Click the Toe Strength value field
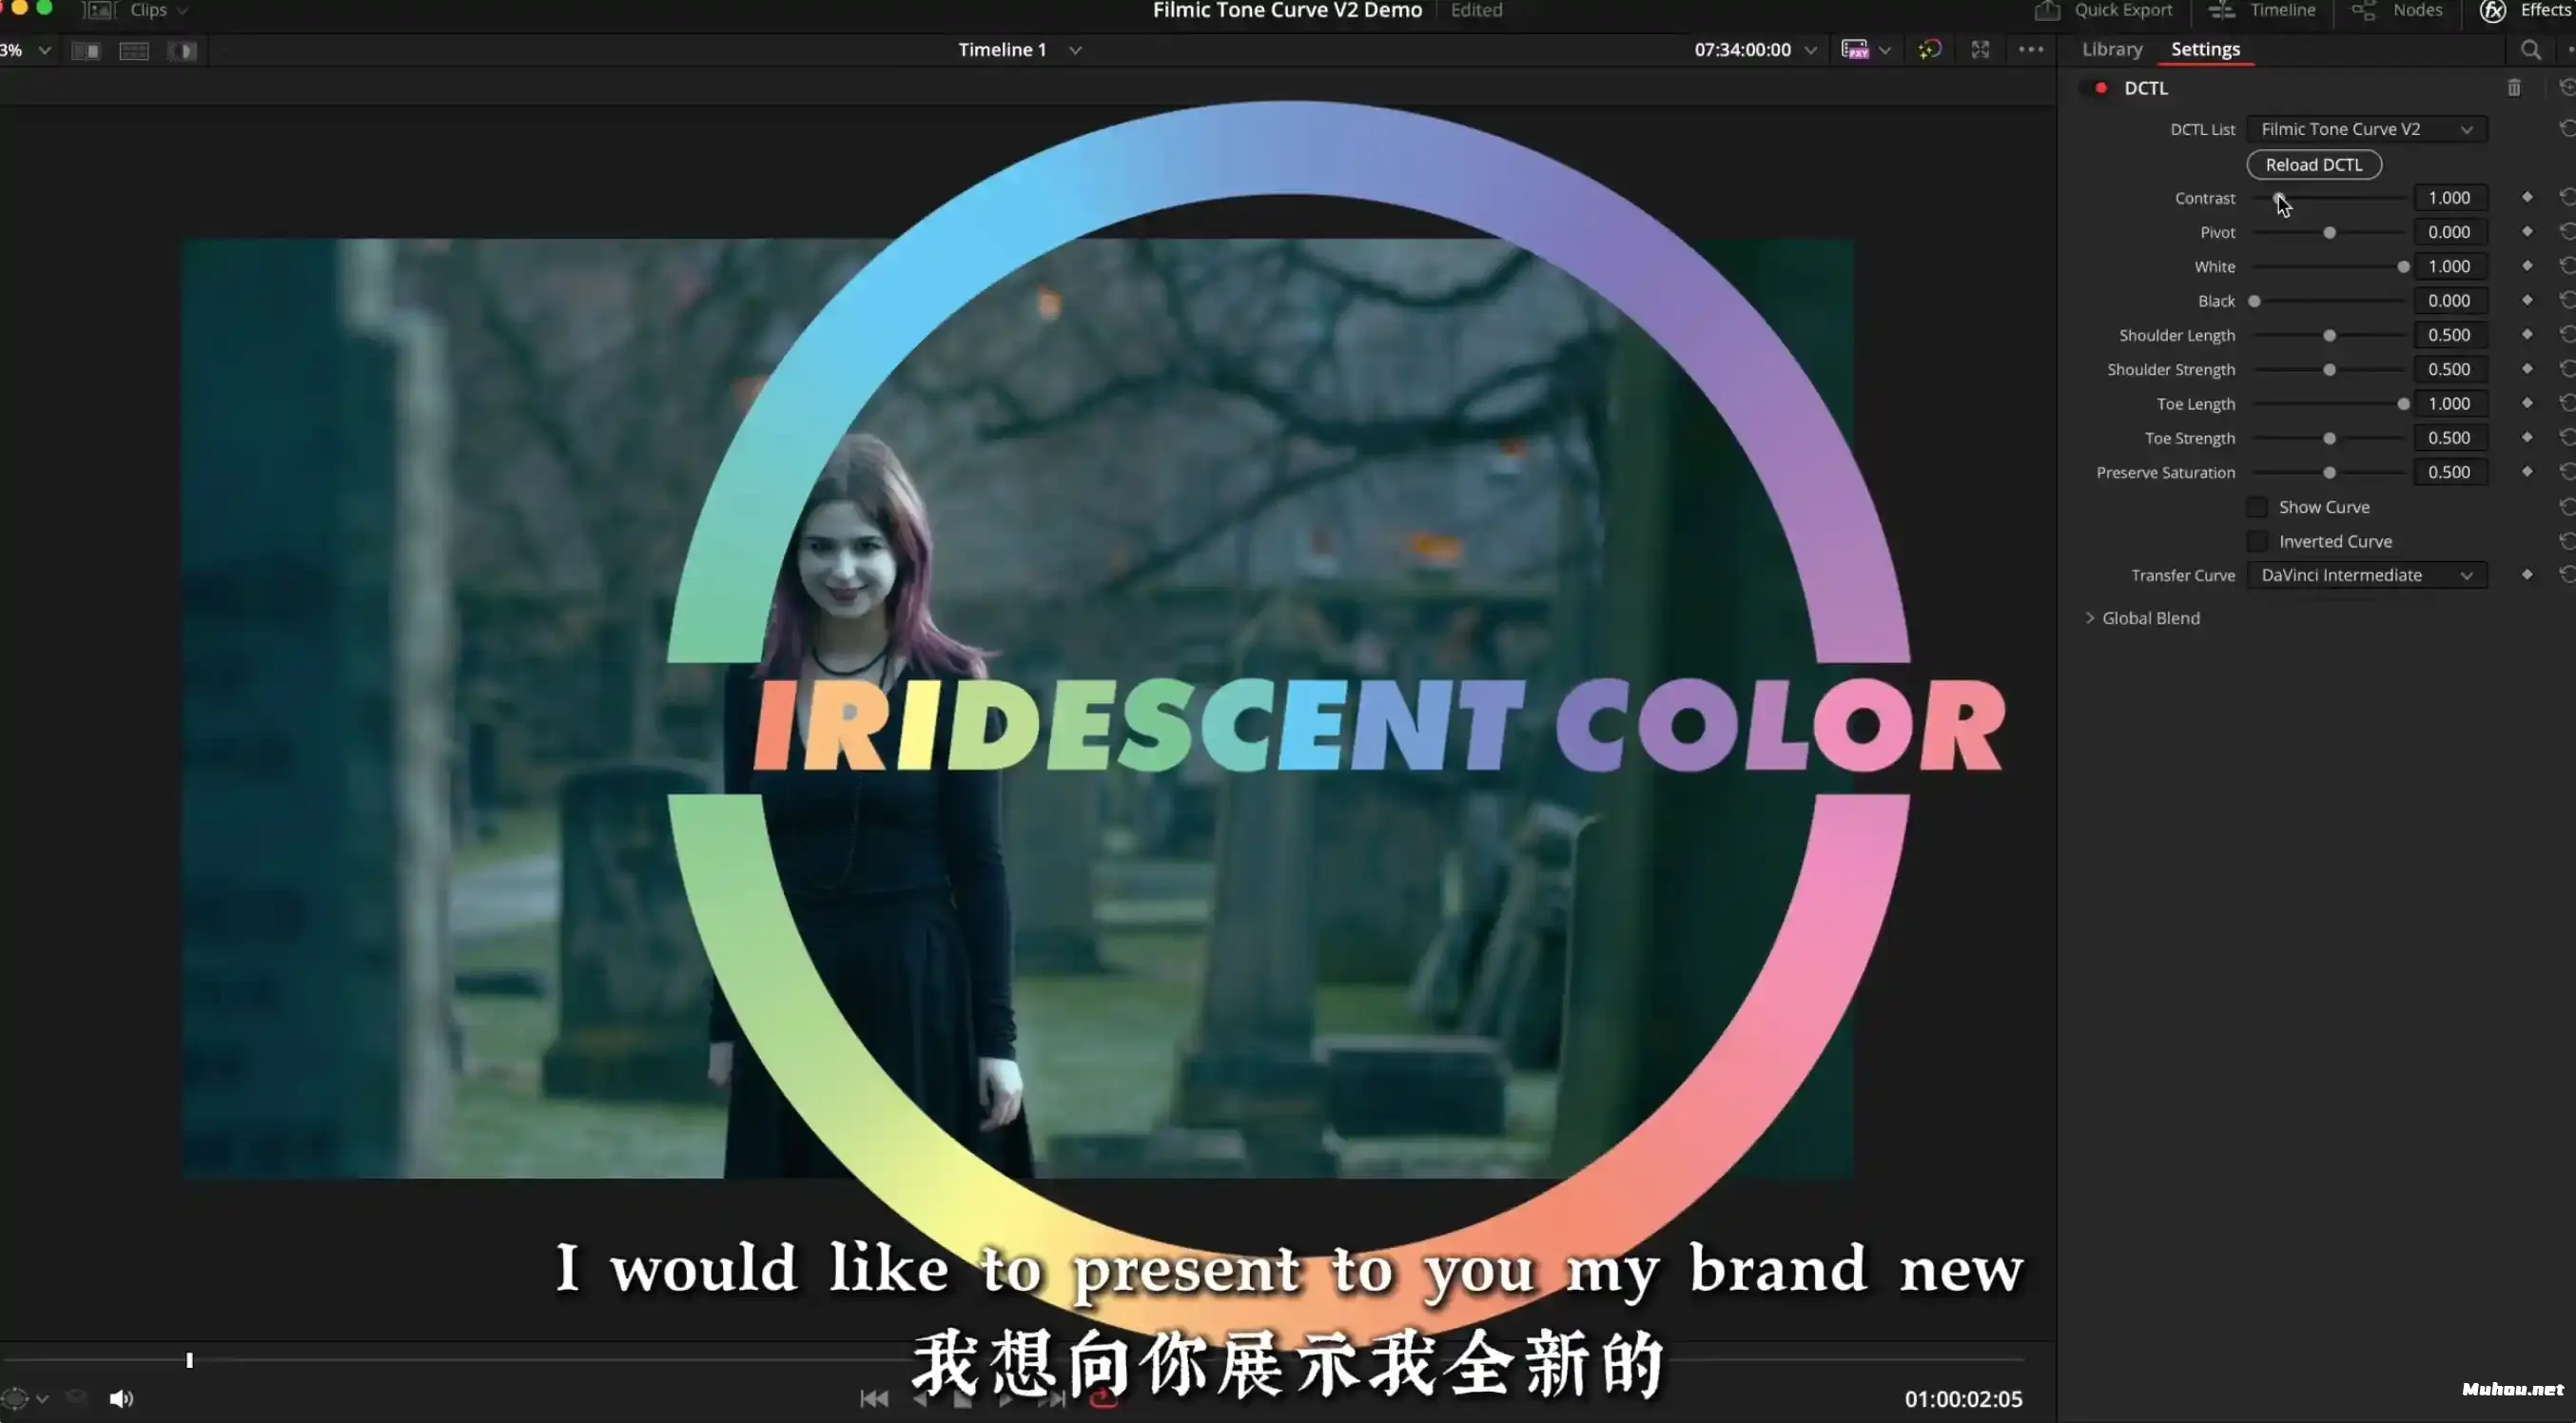This screenshot has height=1423, width=2576. pos(2449,438)
